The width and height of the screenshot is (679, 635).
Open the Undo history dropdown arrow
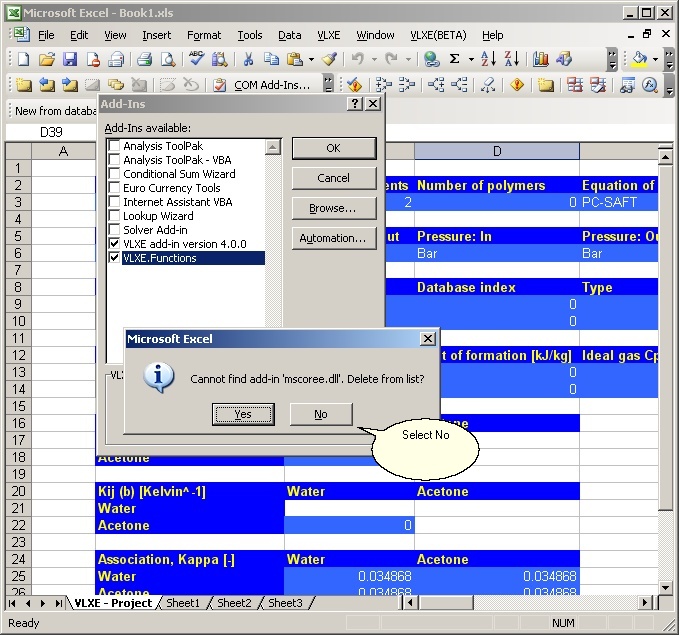(374, 59)
